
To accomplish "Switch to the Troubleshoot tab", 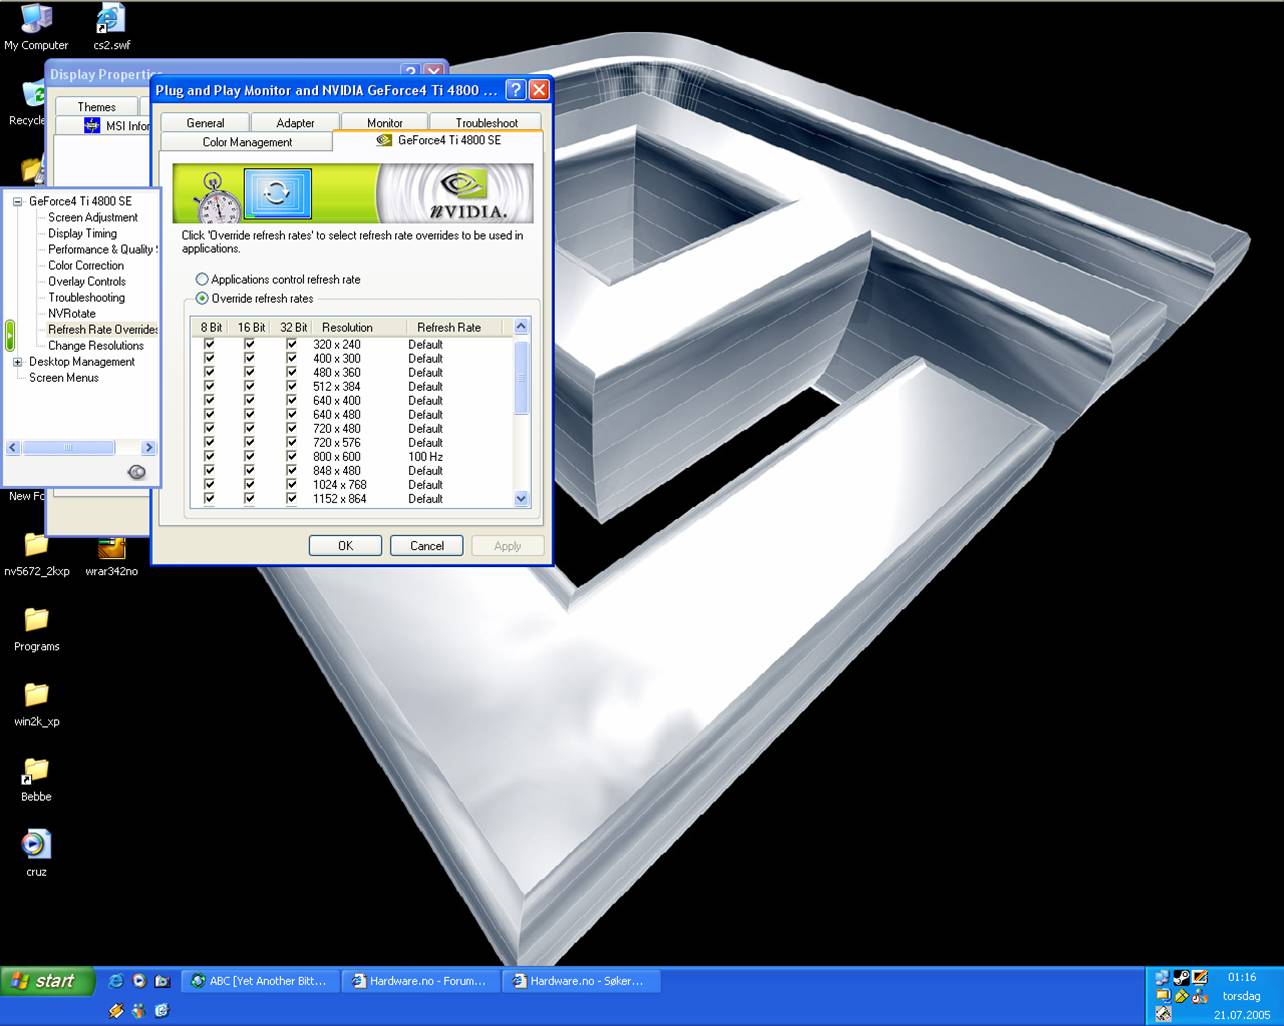I will point(487,123).
